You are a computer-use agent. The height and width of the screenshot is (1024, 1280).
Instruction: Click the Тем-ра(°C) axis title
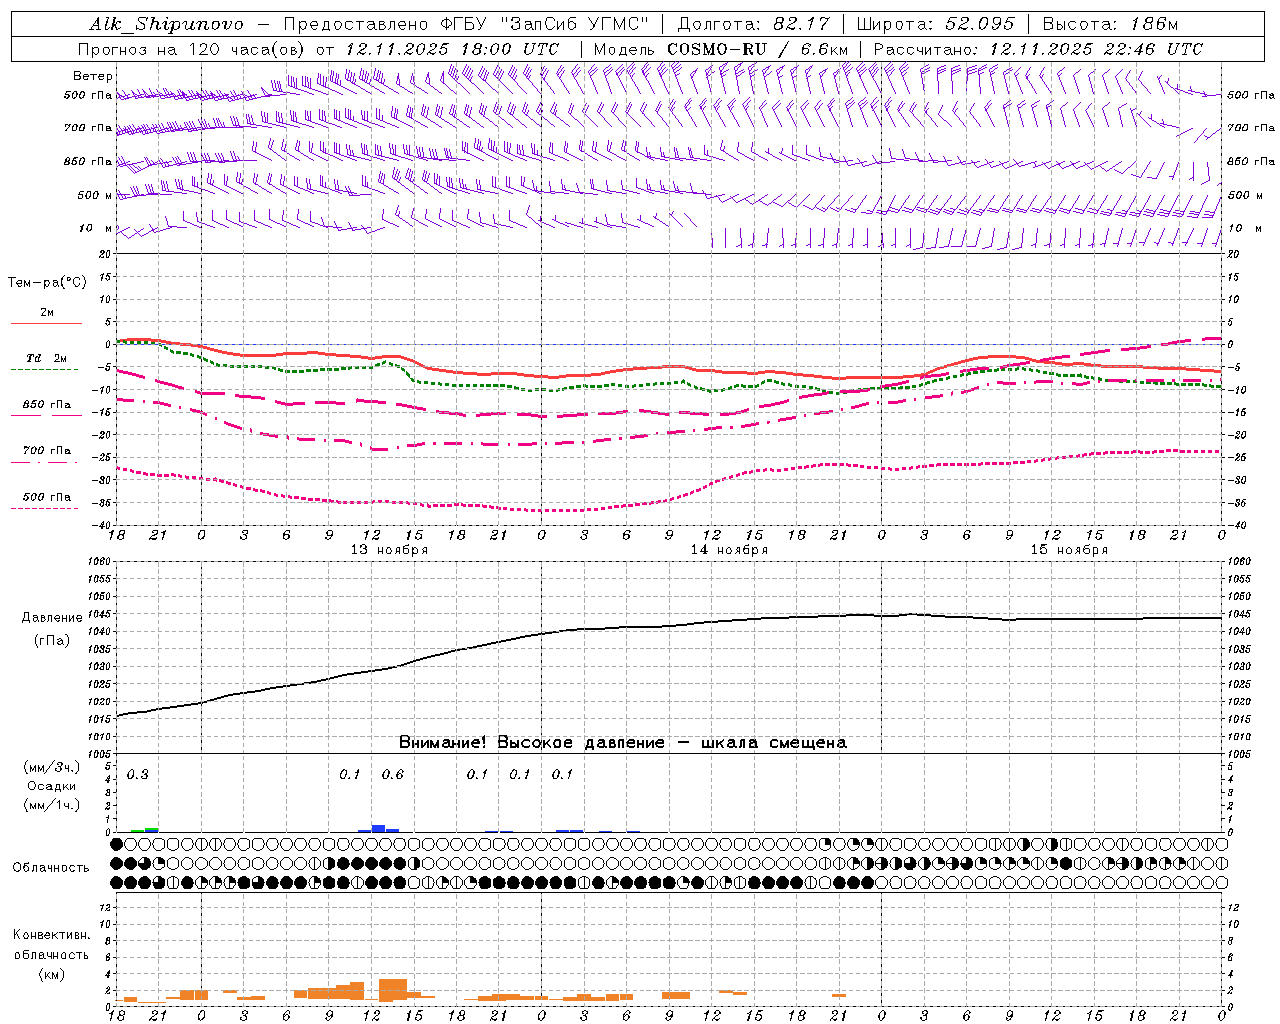click(47, 283)
